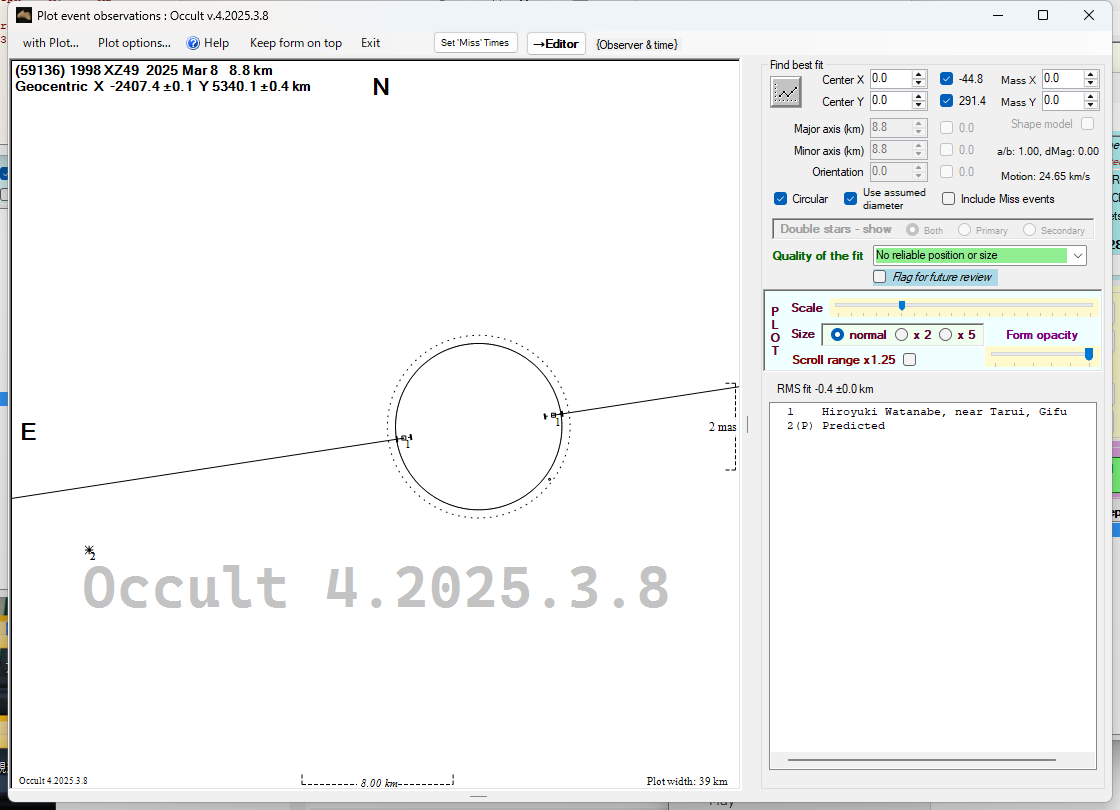Viewport: 1120px width, 810px height.
Task: Increase Mass X using the up spinner
Action: pyautogui.click(x=1091, y=74)
